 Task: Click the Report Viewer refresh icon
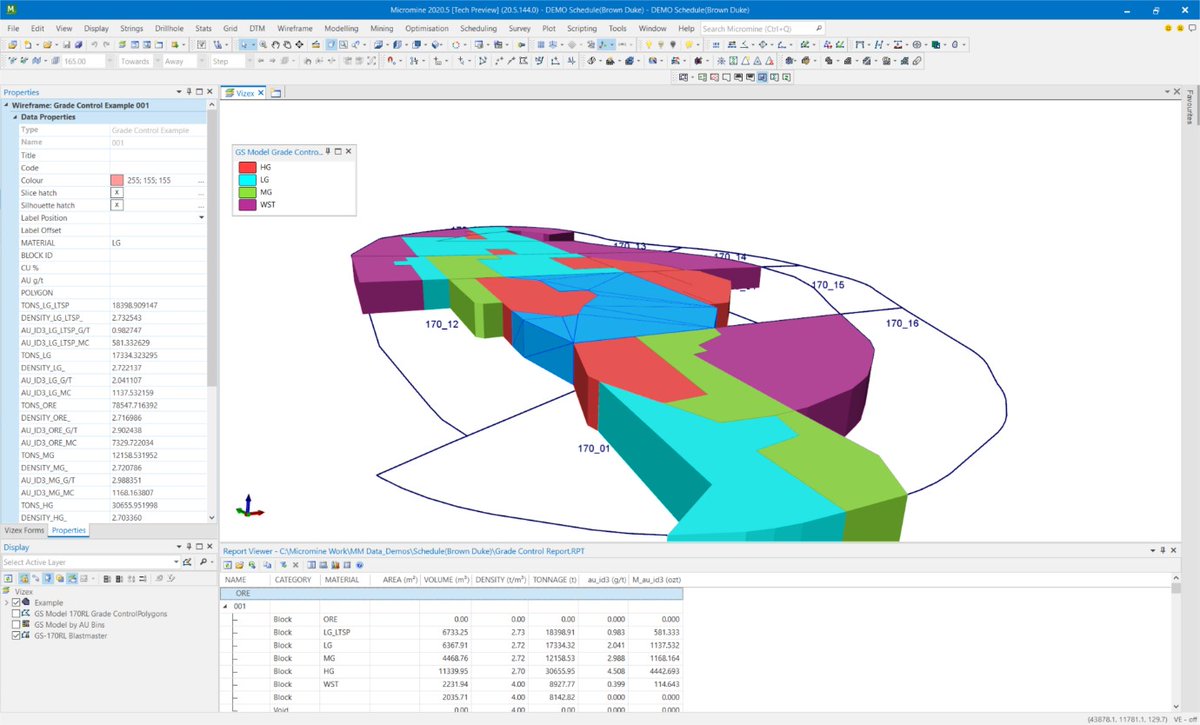point(227,565)
